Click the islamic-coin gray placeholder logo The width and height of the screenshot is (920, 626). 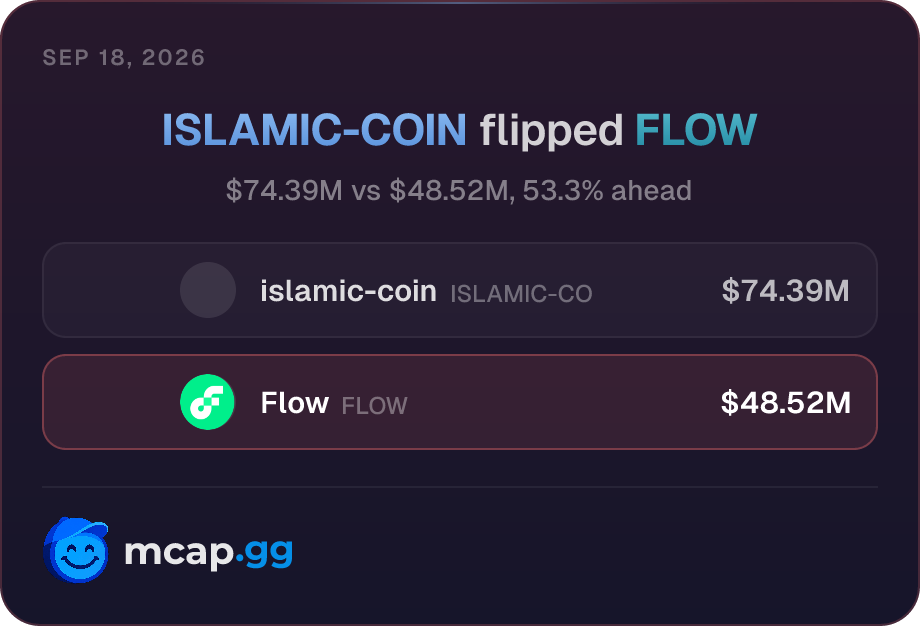[208, 290]
